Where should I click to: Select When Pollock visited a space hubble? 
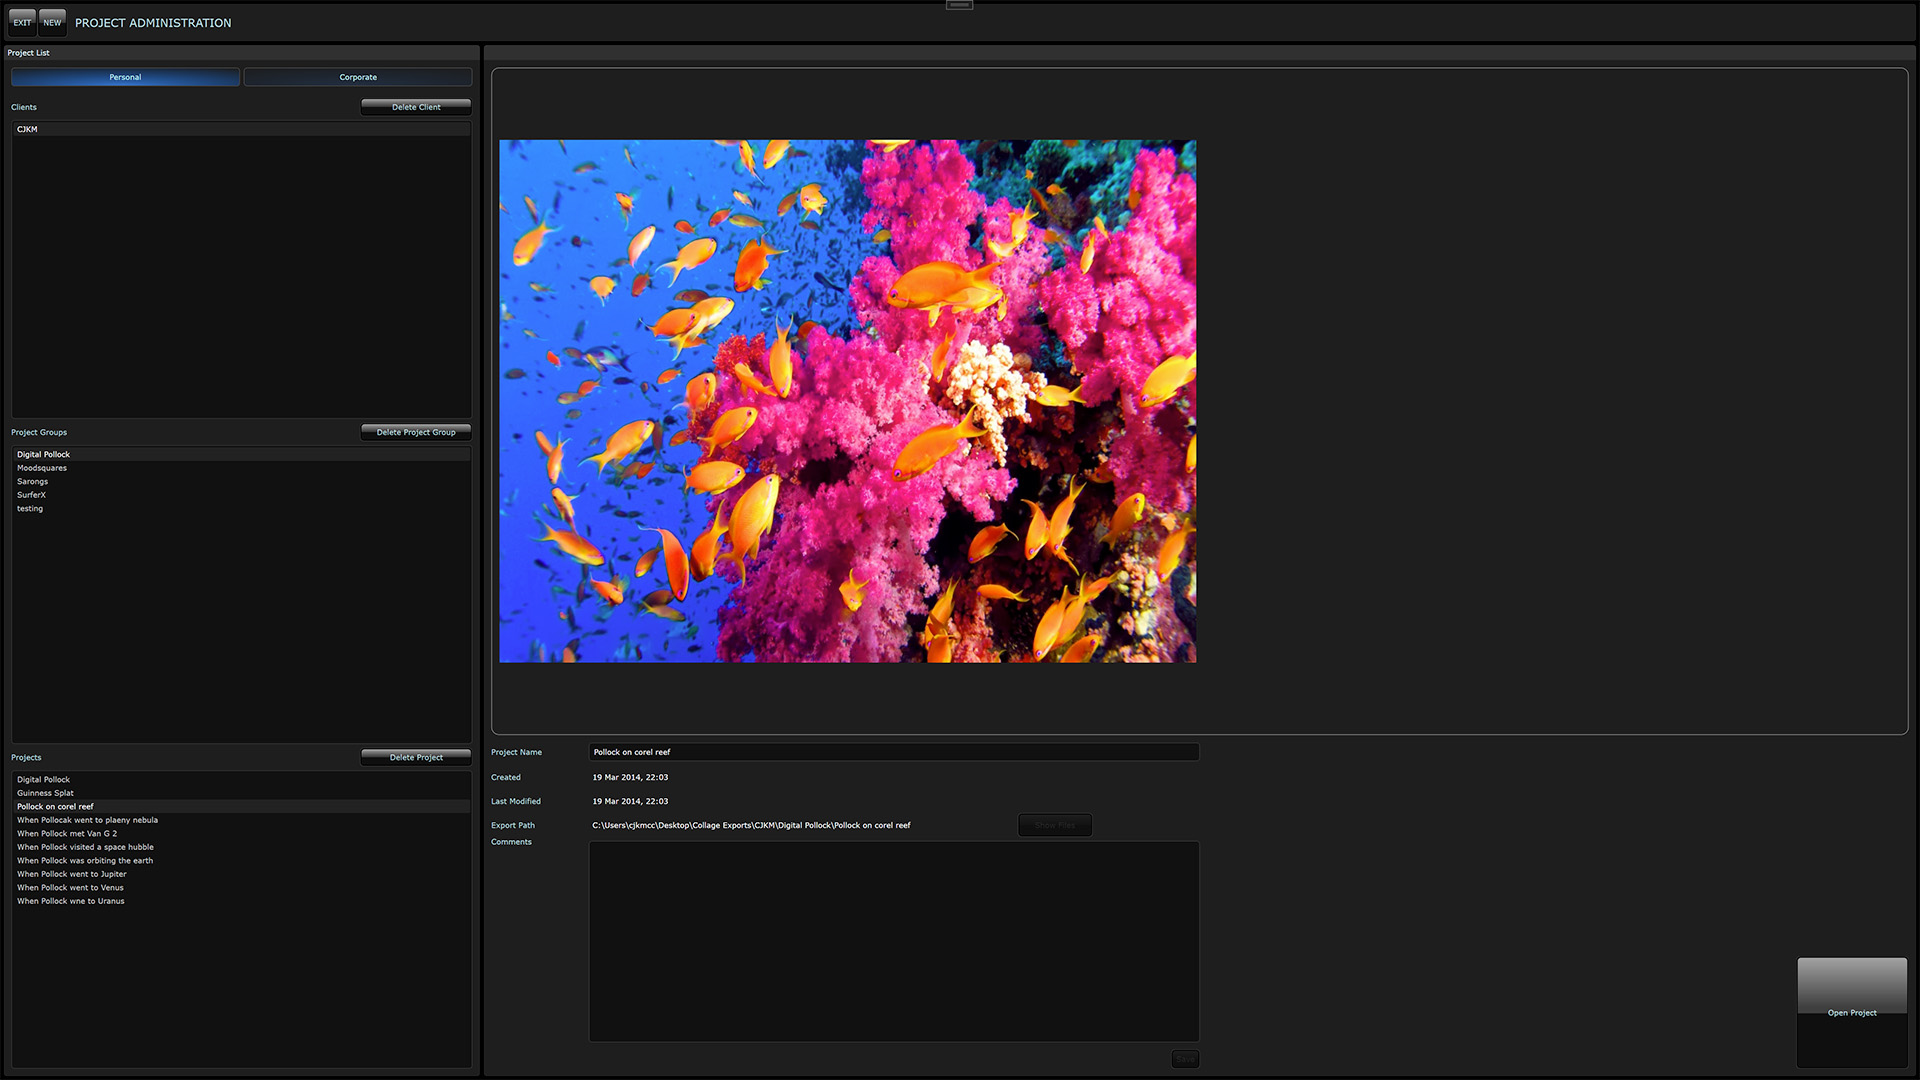point(241,847)
